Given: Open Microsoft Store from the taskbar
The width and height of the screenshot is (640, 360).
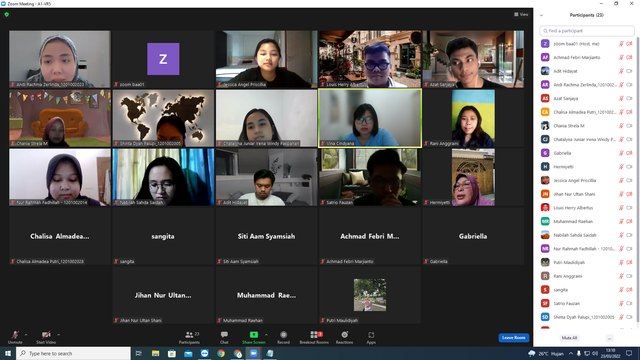Looking at the screenshot, I should [x=172, y=353].
